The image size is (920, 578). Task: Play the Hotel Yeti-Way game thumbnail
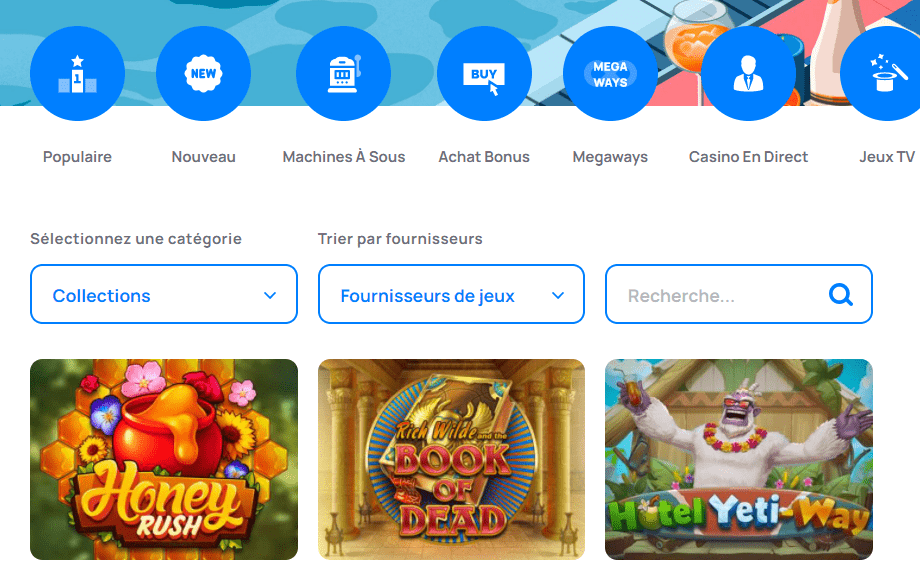739,459
